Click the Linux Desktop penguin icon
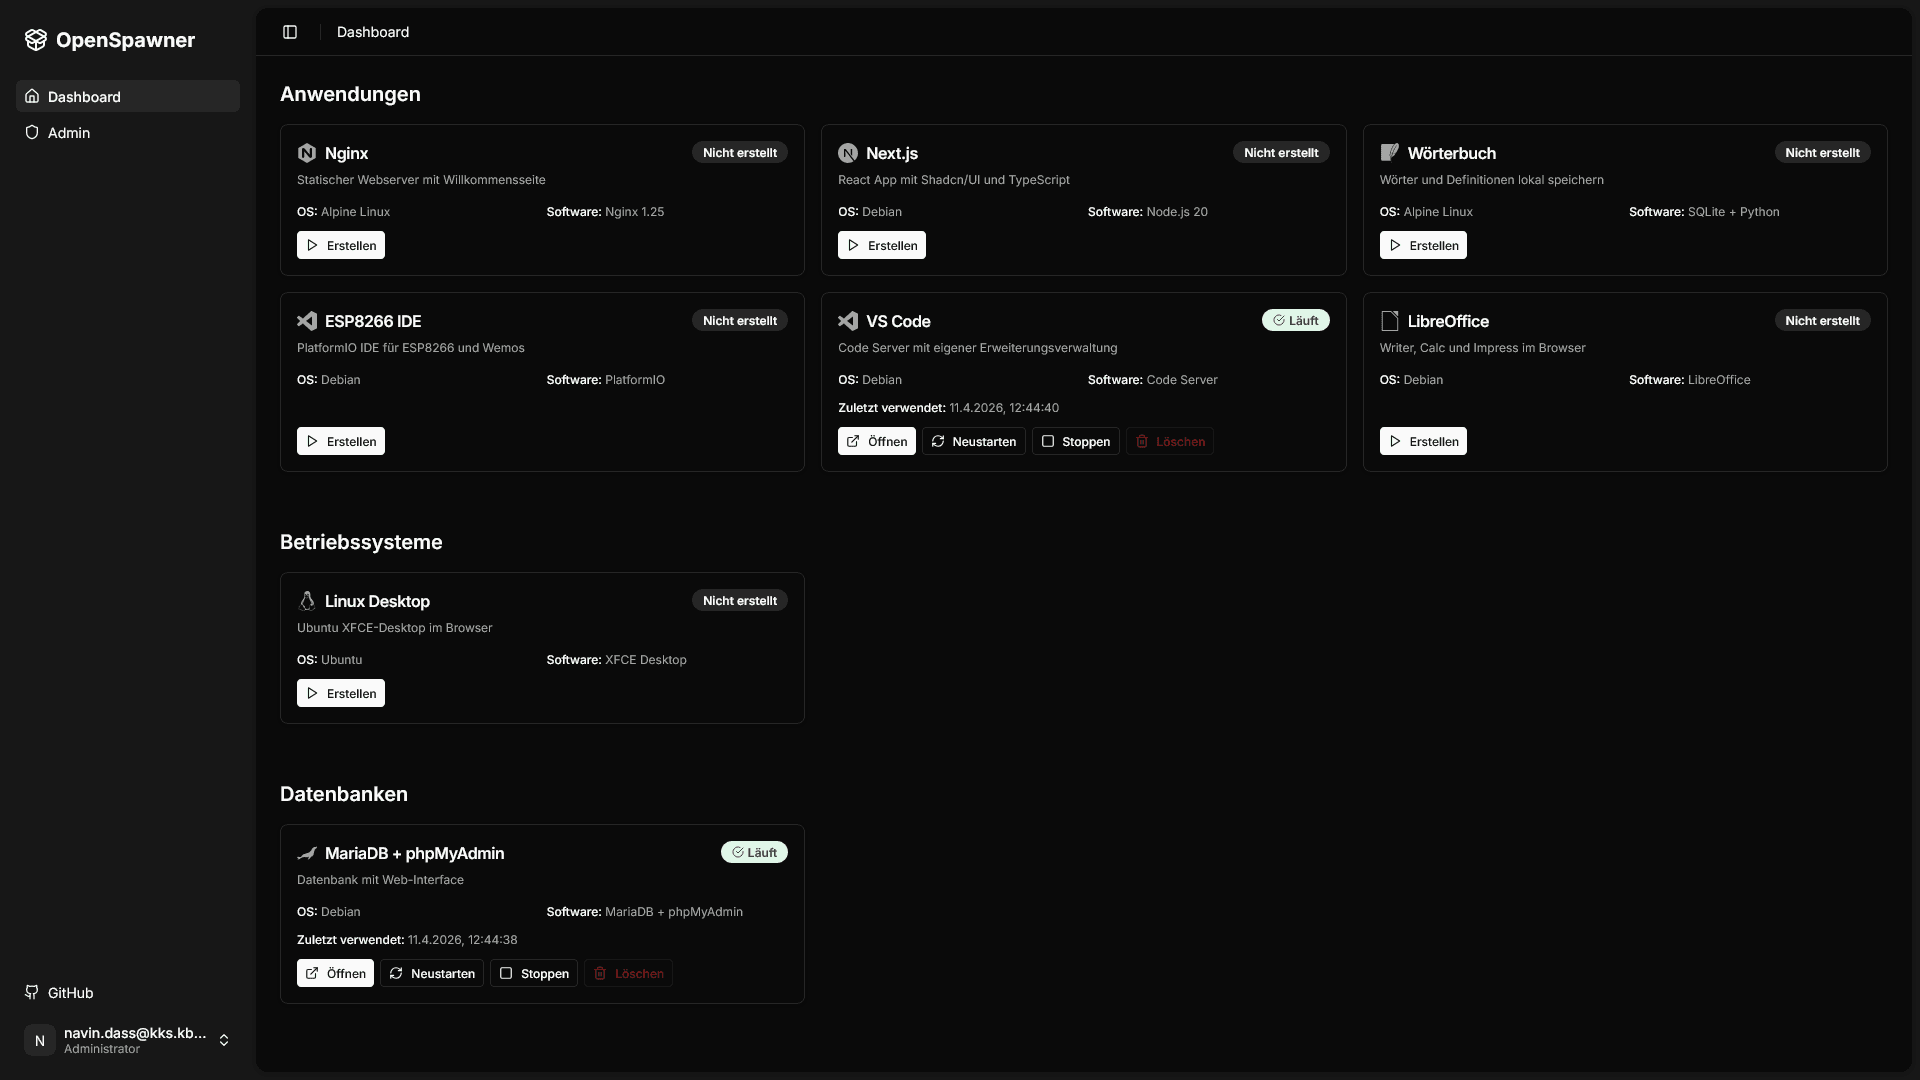The height and width of the screenshot is (1080, 1920). [307, 601]
